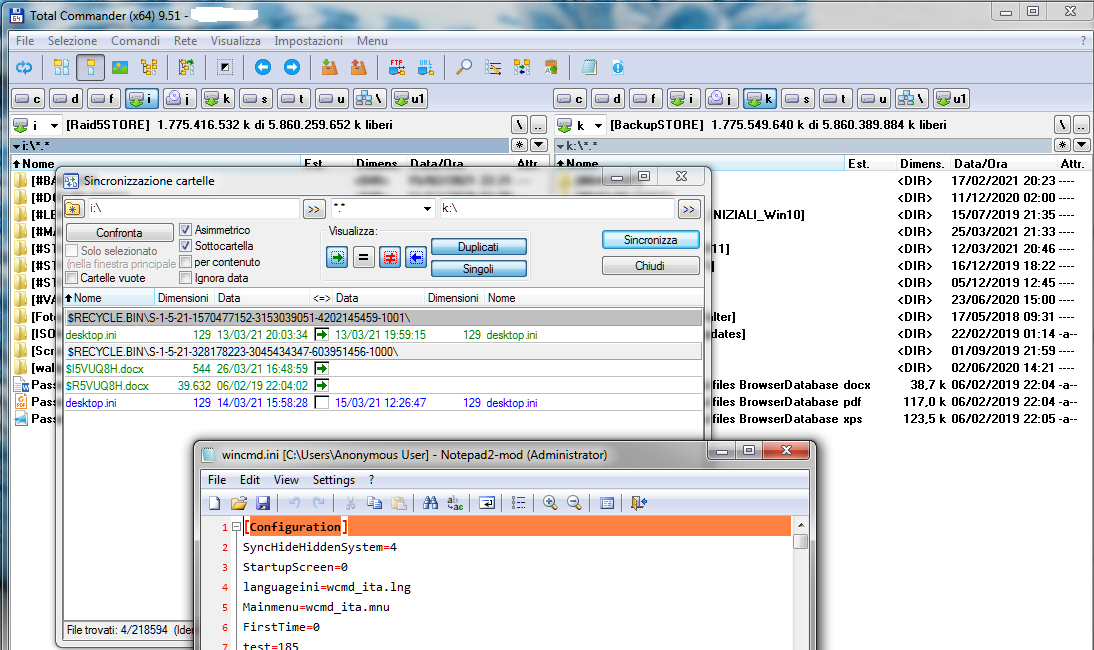Switch to thumbnail picture view icon
1094x650 pixels.
120,68
